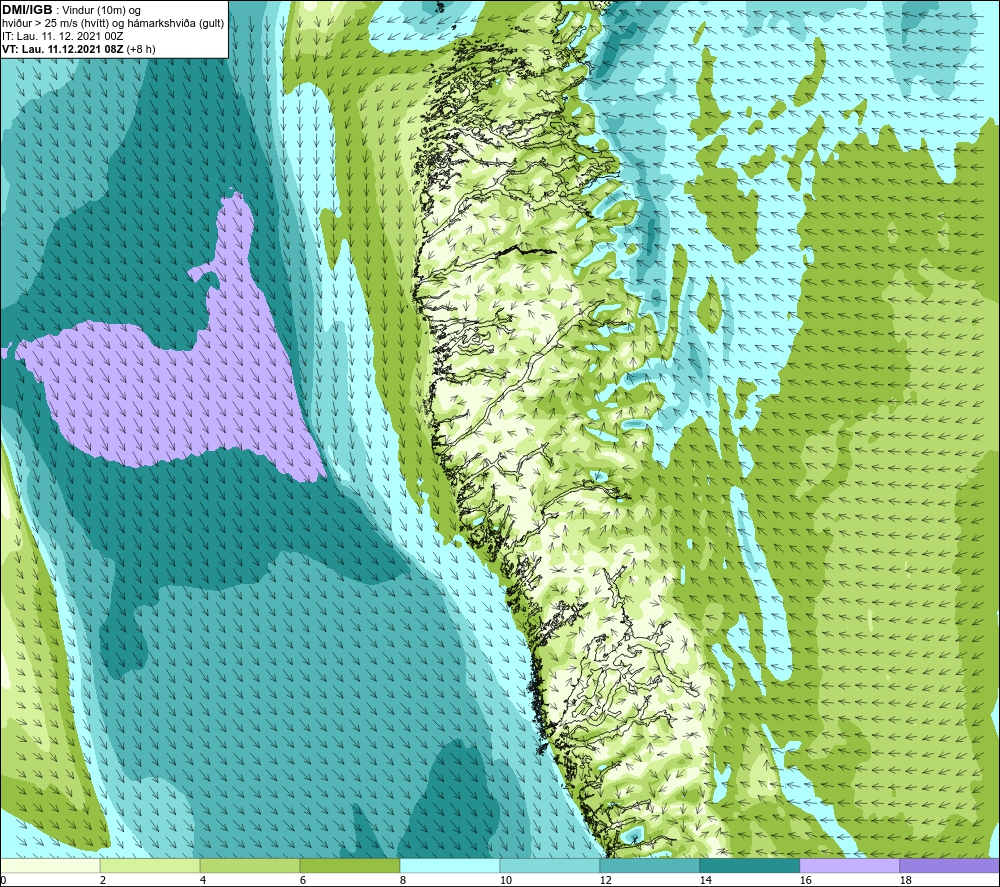Click the 2–4 m/s light green swatch

click(x=150, y=865)
